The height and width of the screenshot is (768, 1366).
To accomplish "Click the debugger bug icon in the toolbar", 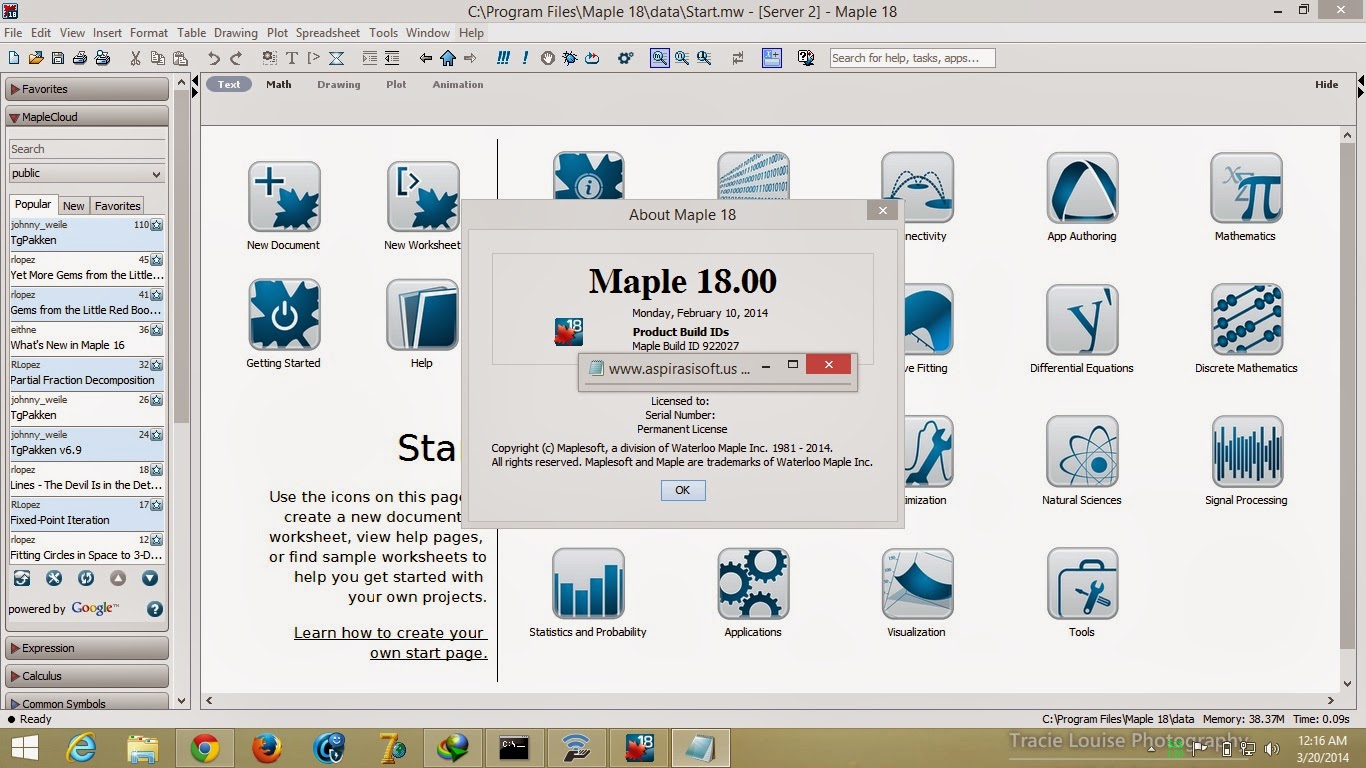I will pos(570,58).
